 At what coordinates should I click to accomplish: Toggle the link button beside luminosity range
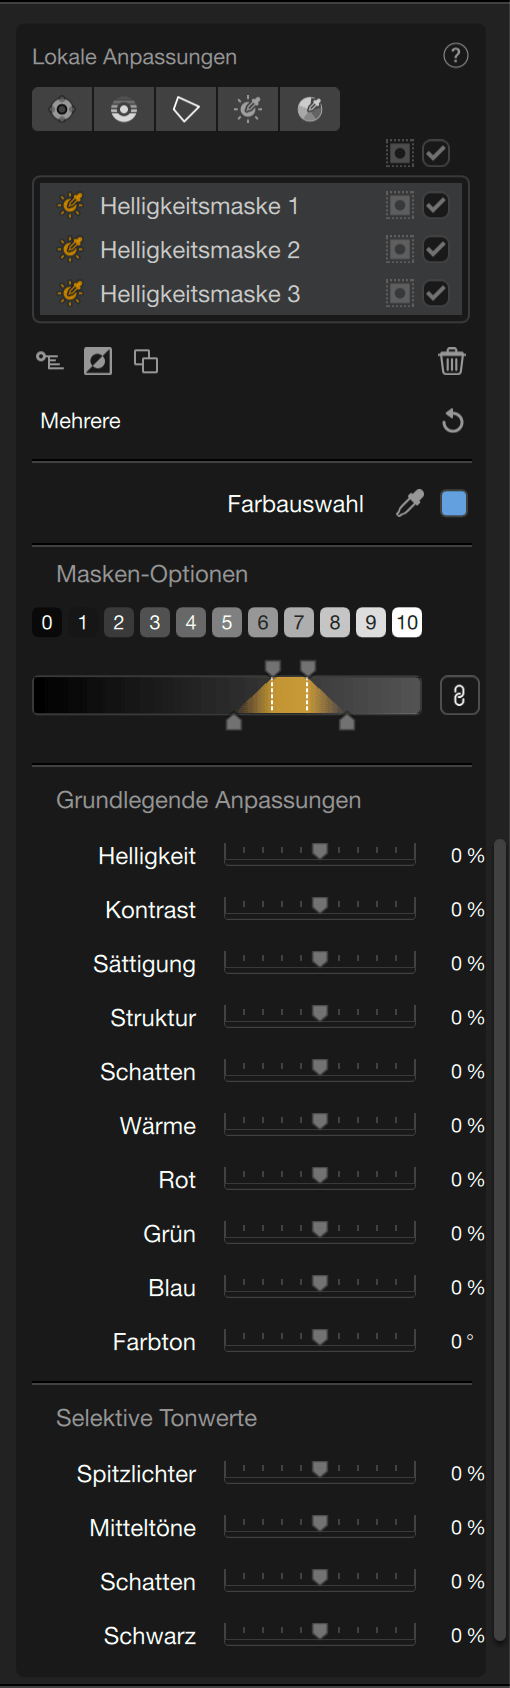click(x=460, y=696)
